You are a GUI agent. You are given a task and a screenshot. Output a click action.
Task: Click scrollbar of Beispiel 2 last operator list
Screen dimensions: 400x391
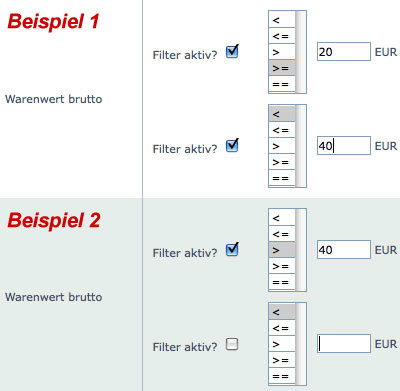point(301,344)
